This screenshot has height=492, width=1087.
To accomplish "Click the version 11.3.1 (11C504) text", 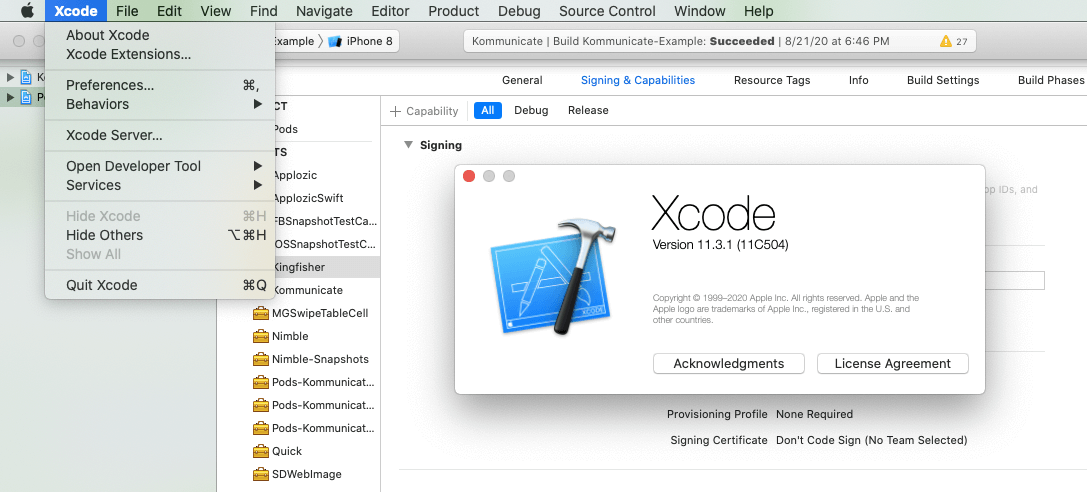I will [x=720, y=245].
